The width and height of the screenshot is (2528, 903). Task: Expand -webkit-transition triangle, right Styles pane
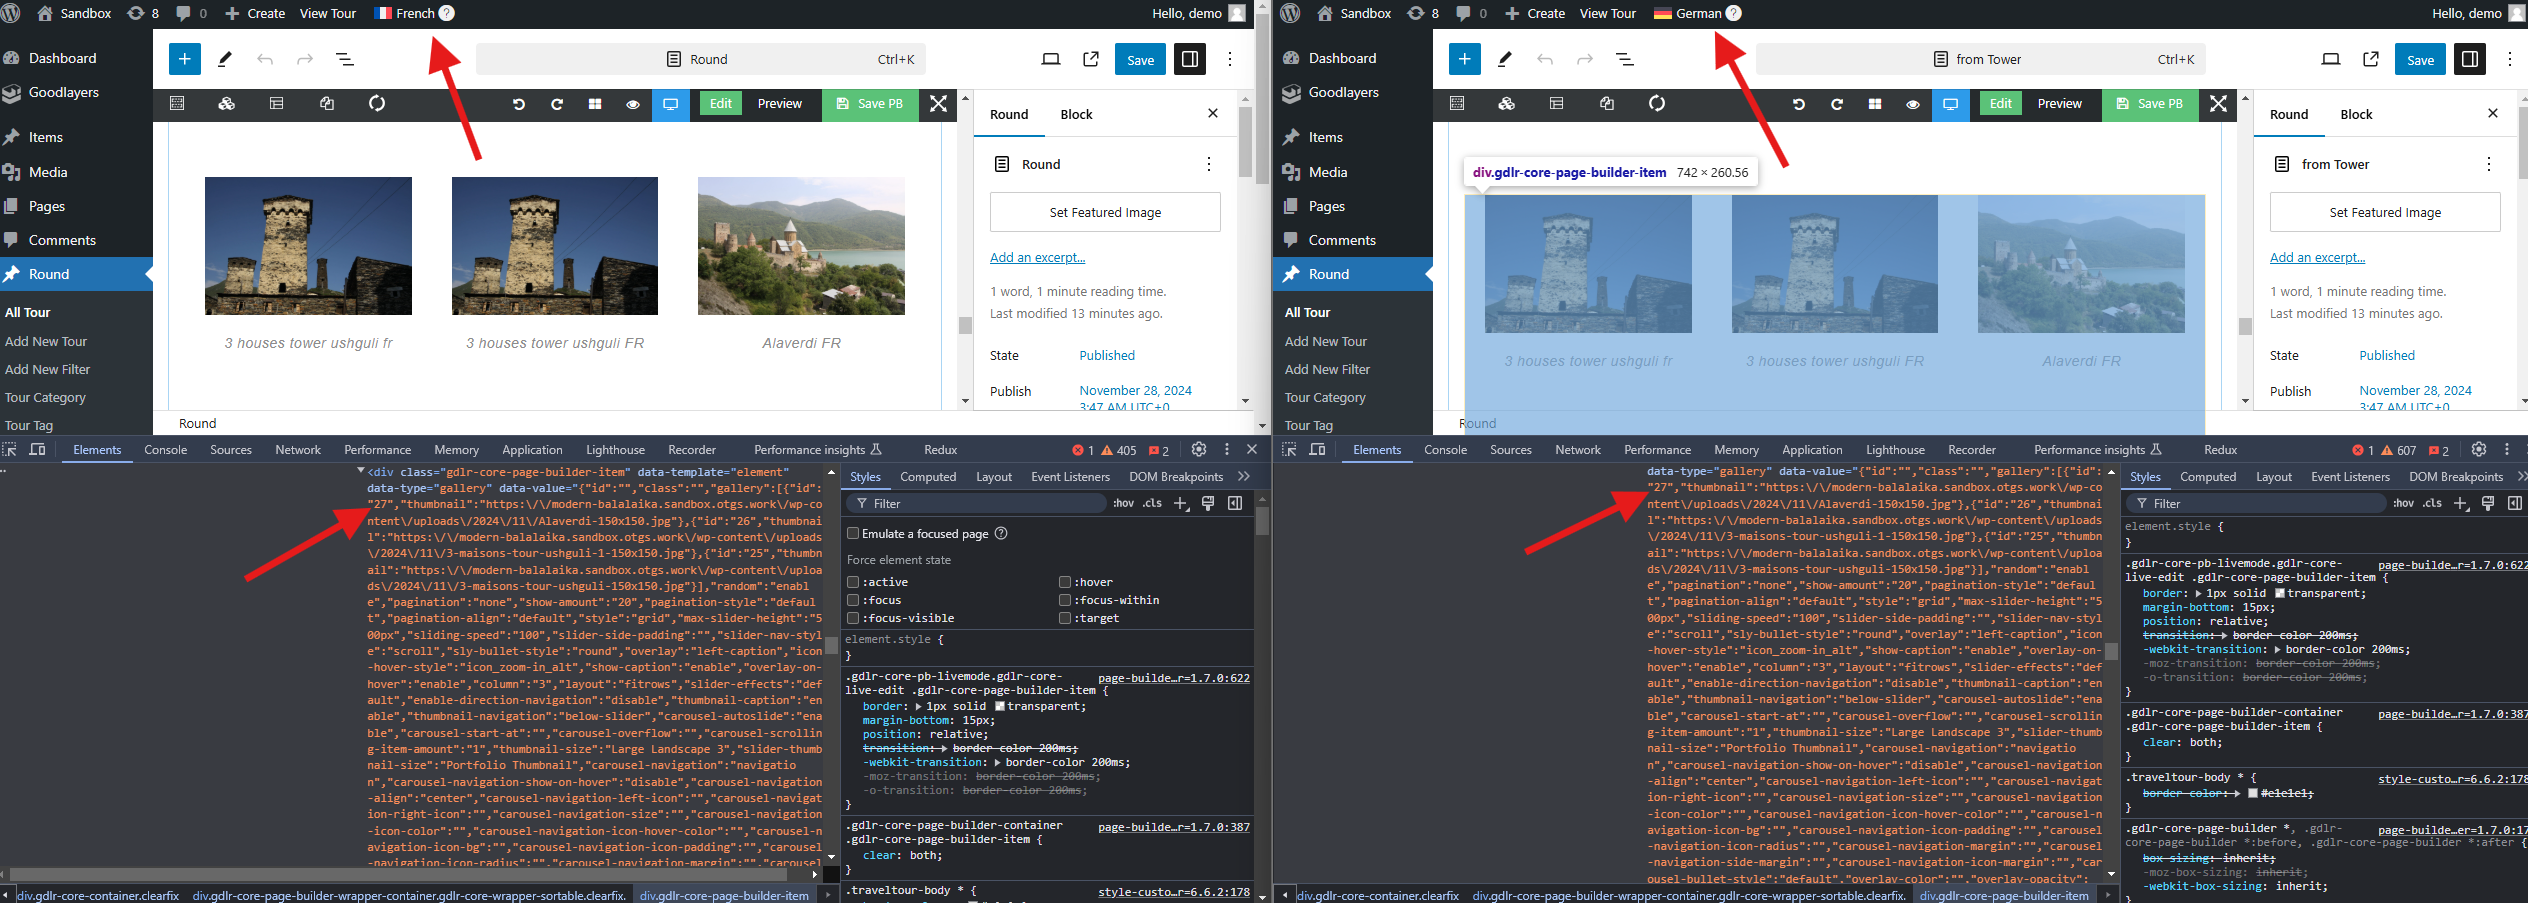(2277, 649)
